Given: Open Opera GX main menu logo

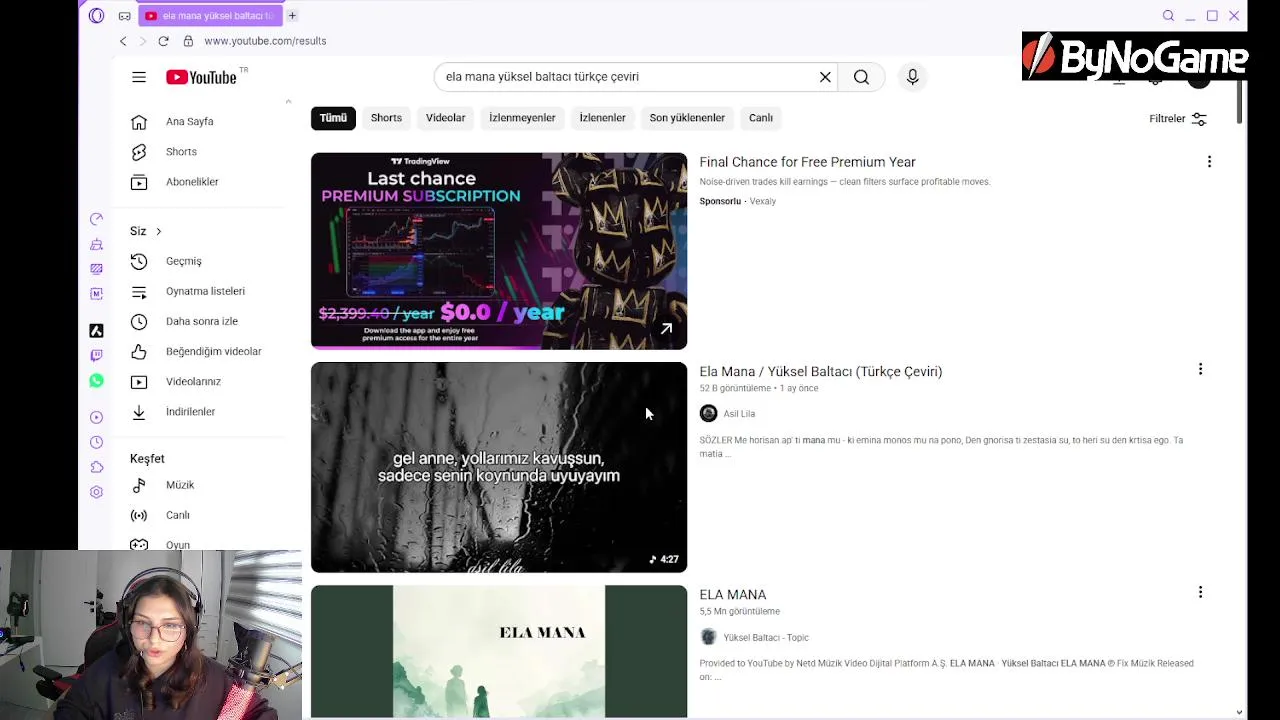Looking at the screenshot, I should point(96,15).
